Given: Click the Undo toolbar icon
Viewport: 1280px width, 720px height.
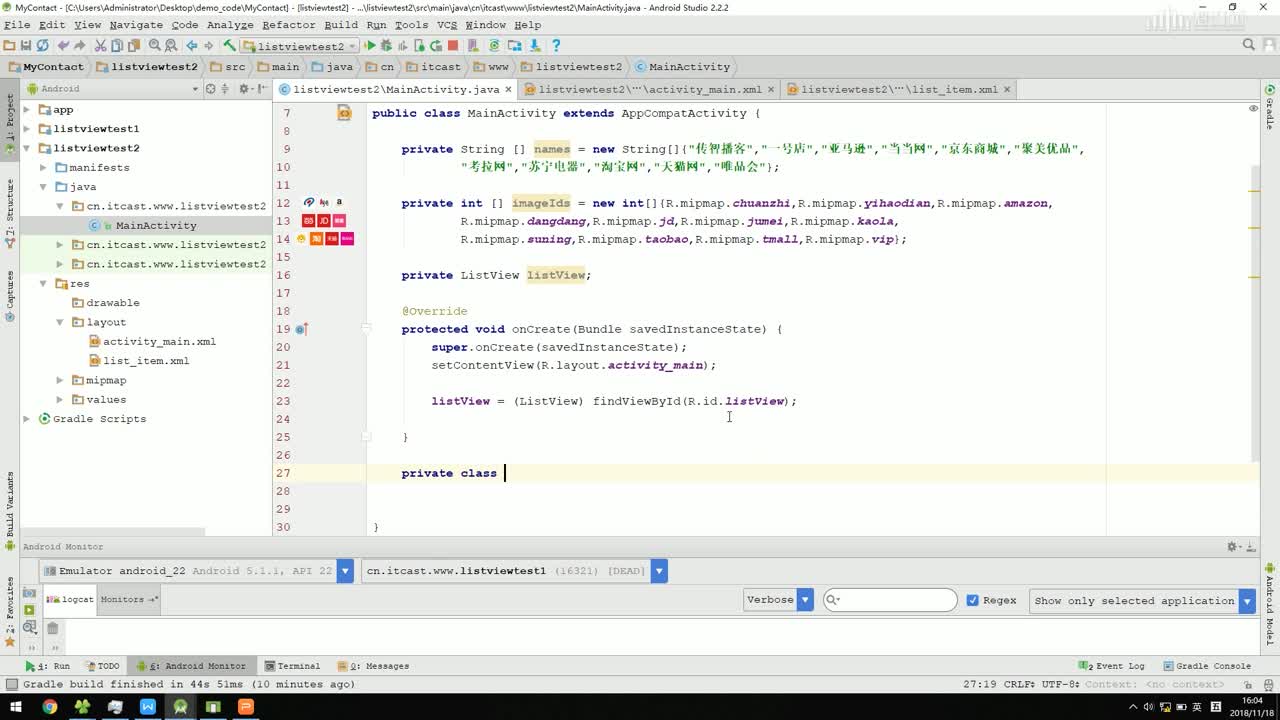Looking at the screenshot, I should (63, 46).
